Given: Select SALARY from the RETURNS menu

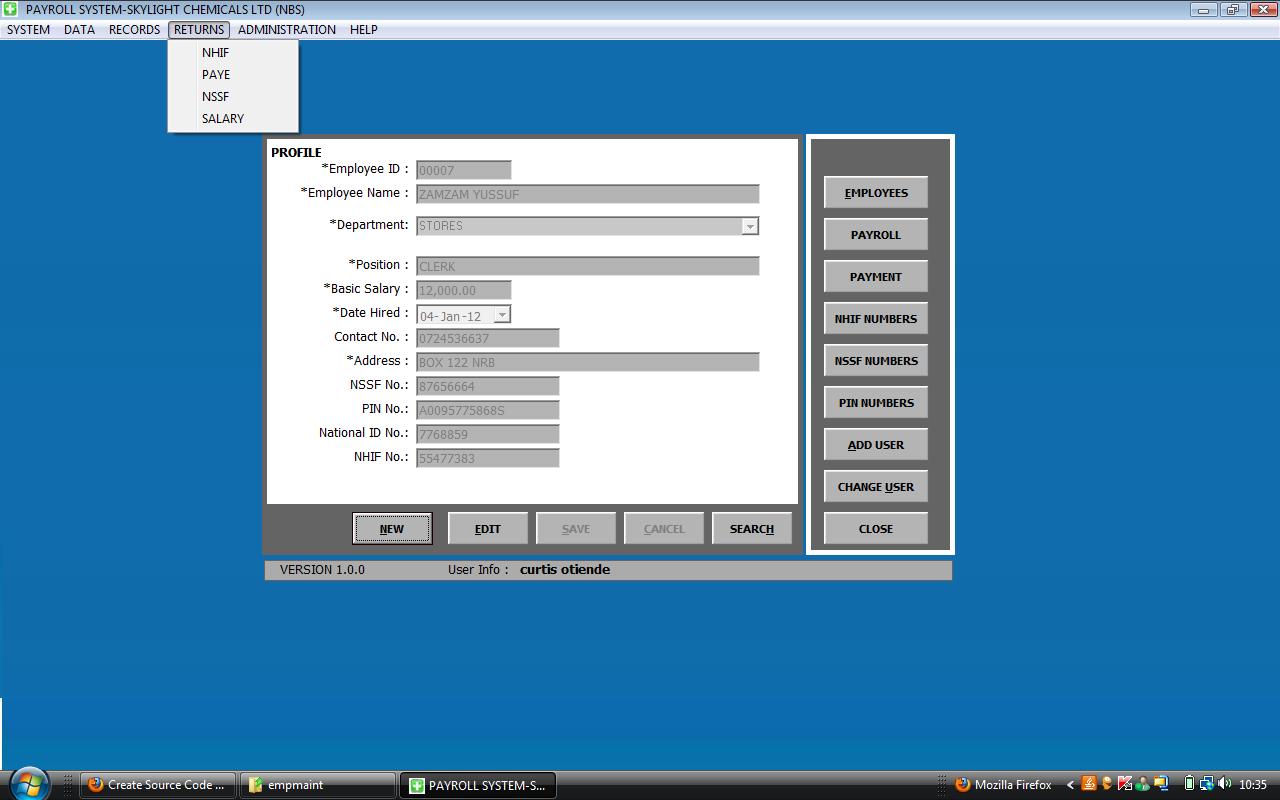Looking at the screenshot, I should click(x=222, y=118).
